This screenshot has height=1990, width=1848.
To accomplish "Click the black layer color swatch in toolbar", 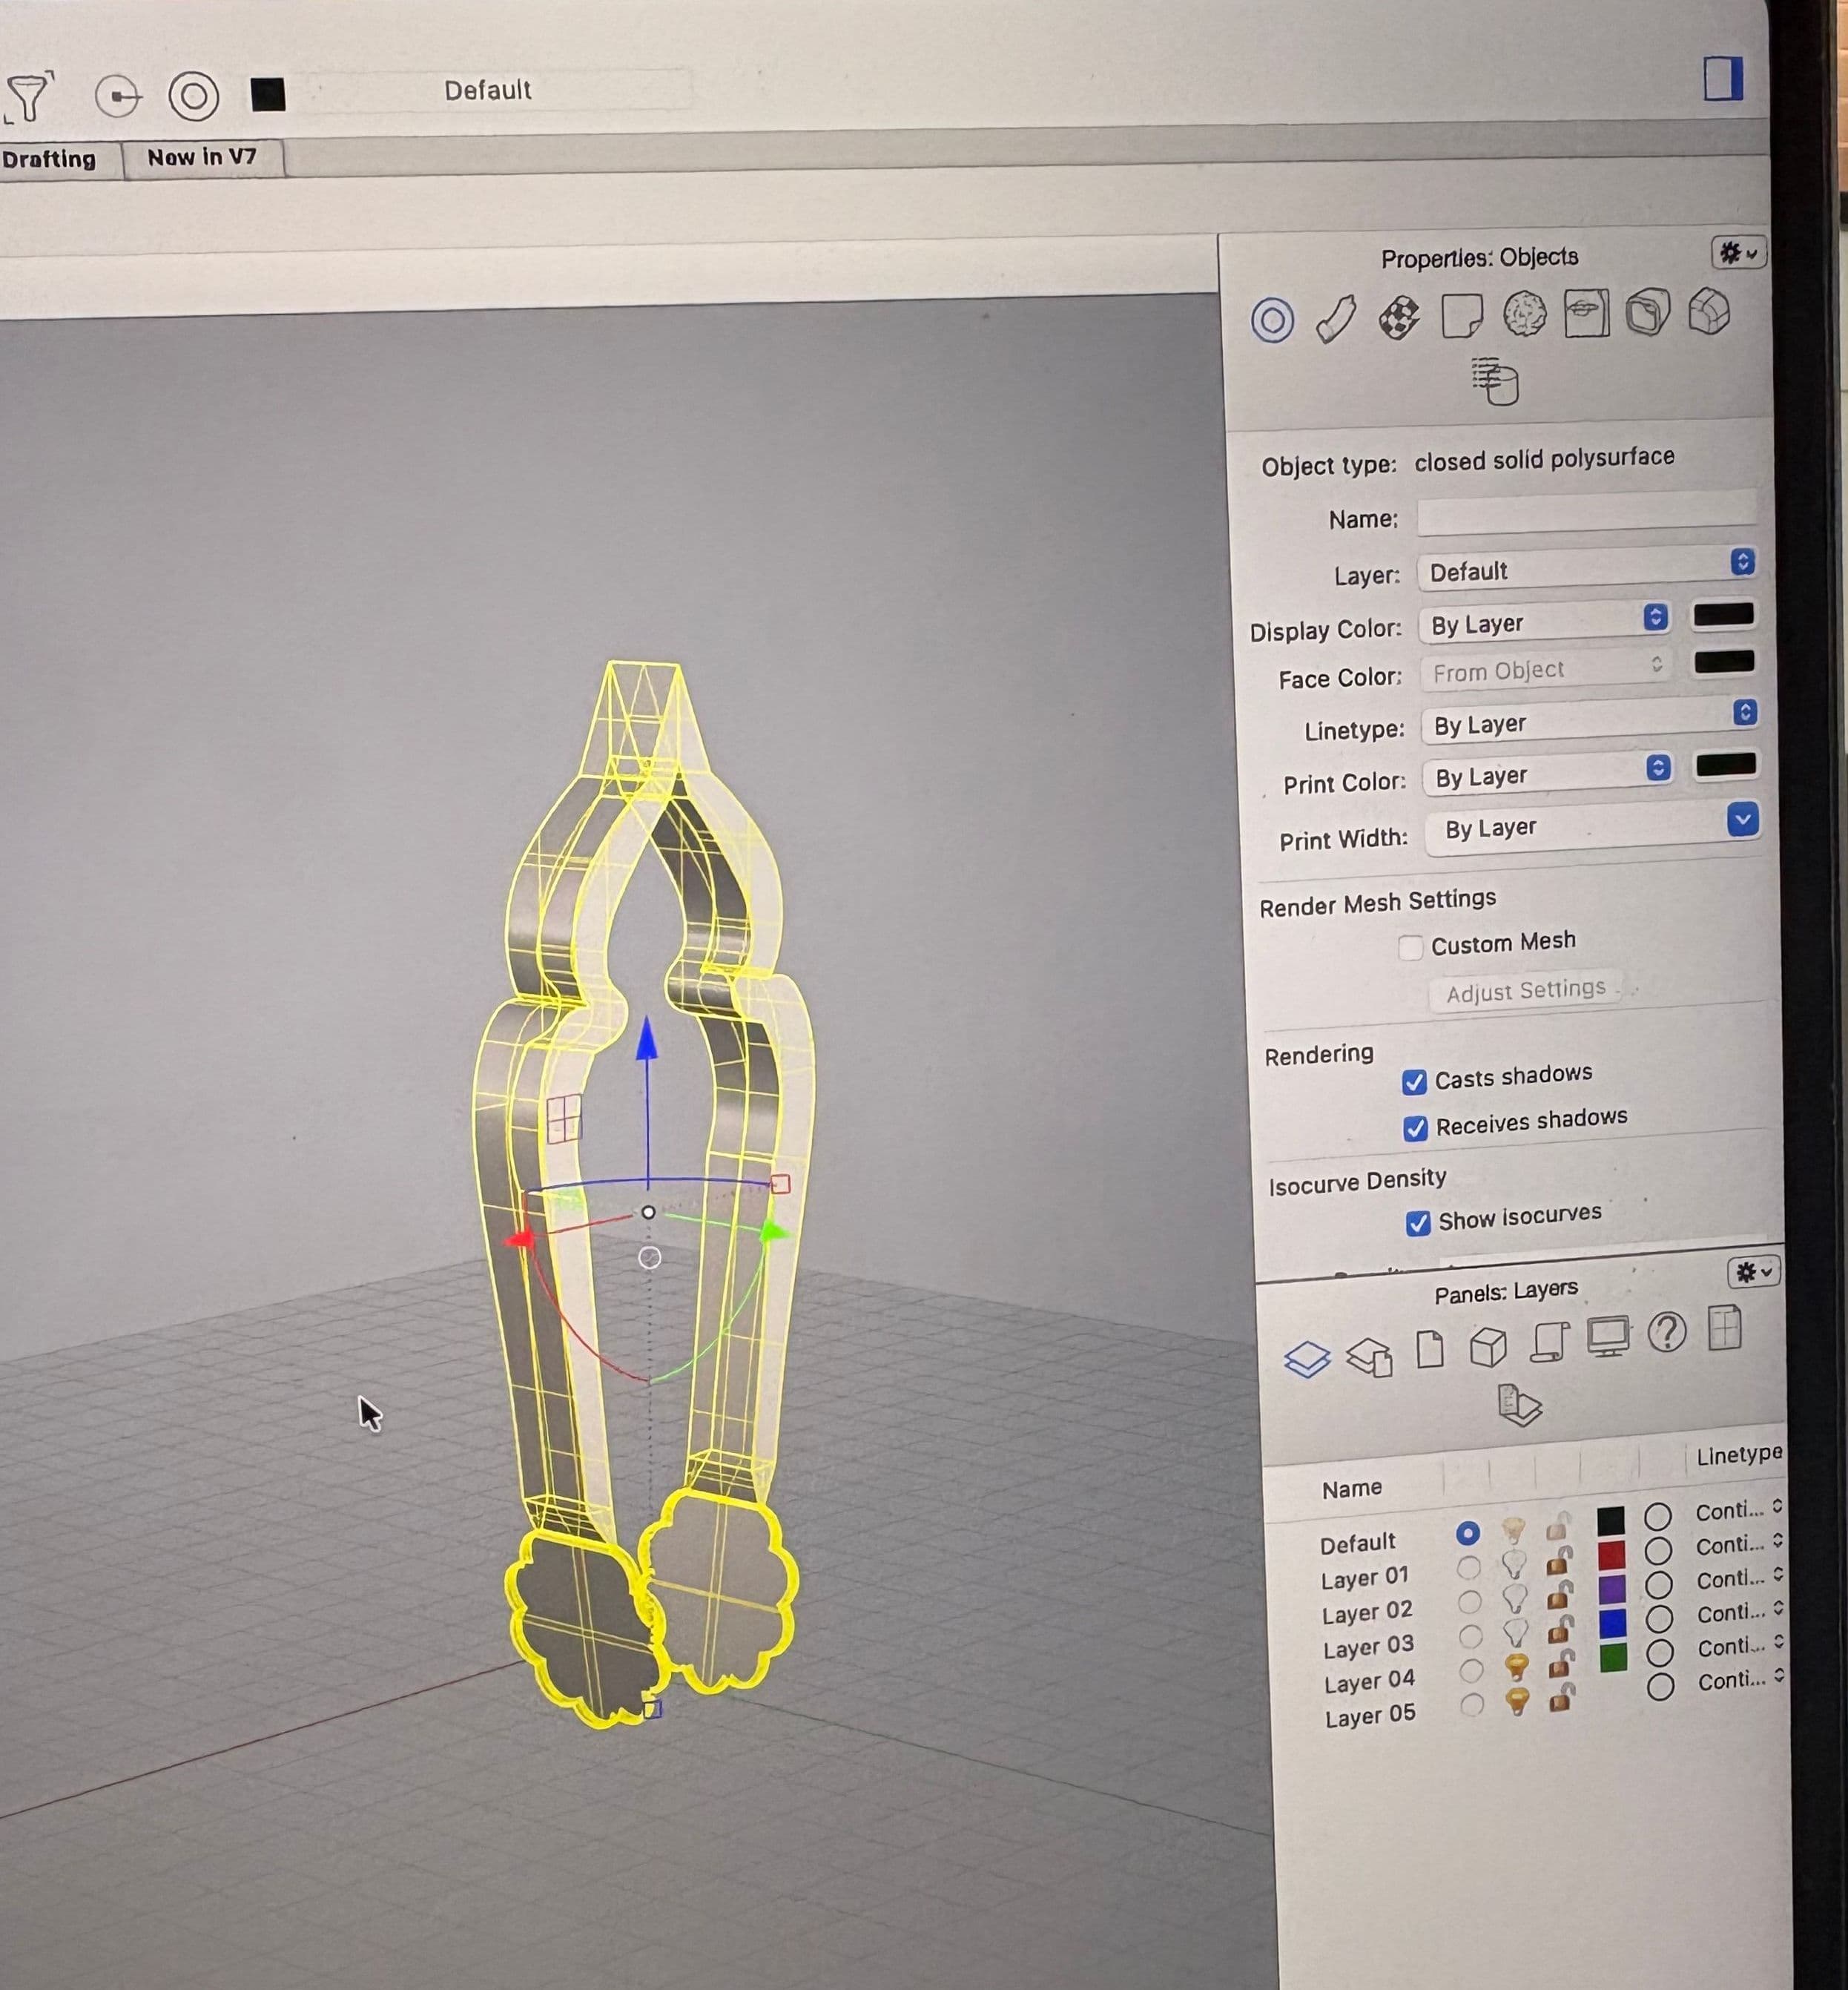I will (x=268, y=95).
